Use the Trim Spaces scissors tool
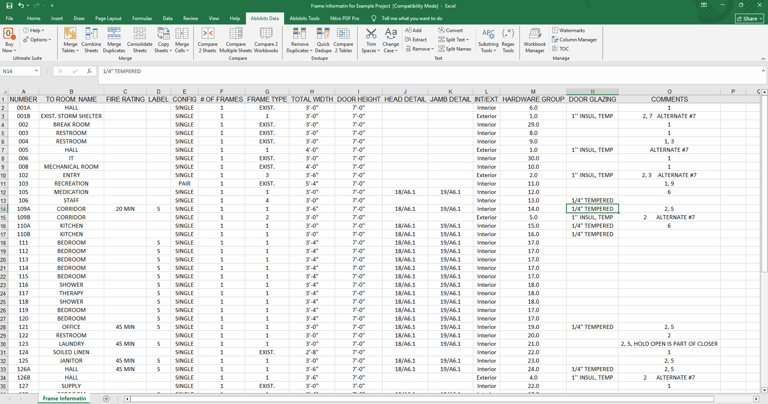This screenshot has height=404, width=768. (371, 40)
